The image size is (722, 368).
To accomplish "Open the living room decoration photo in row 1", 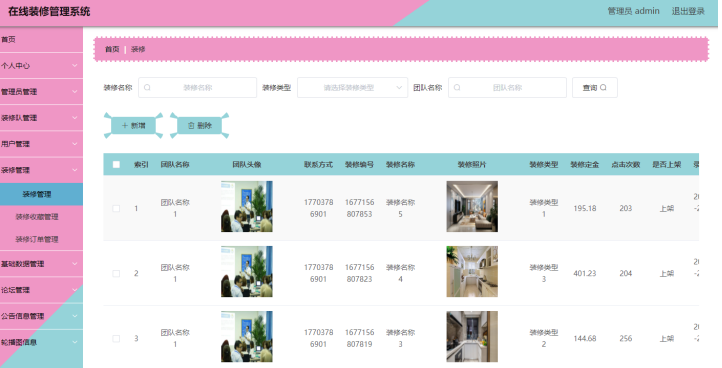I will 472,206.
